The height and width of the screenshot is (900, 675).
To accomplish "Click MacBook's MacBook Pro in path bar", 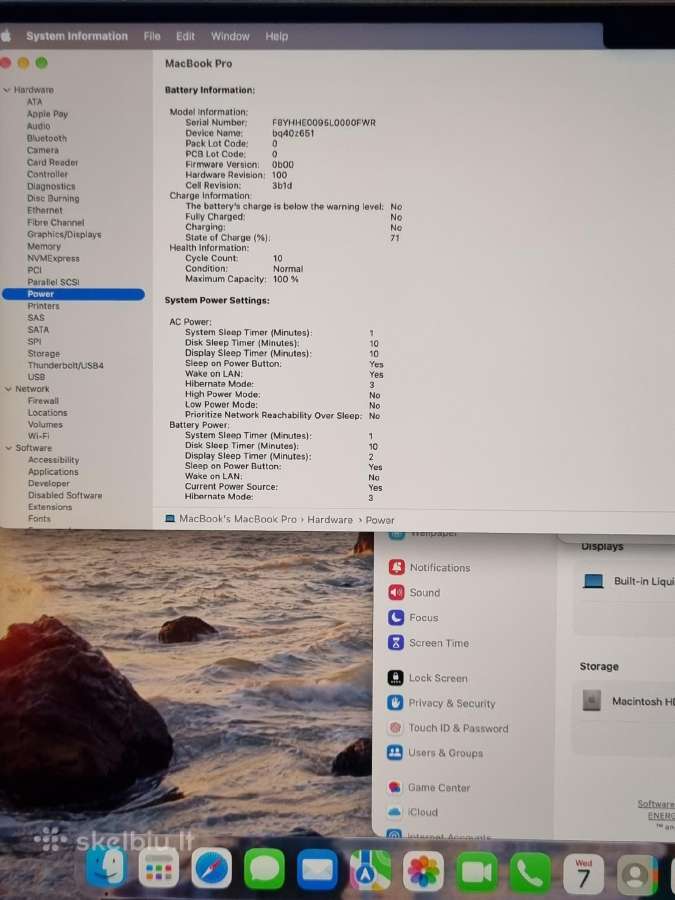I will pyautogui.click(x=238, y=519).
